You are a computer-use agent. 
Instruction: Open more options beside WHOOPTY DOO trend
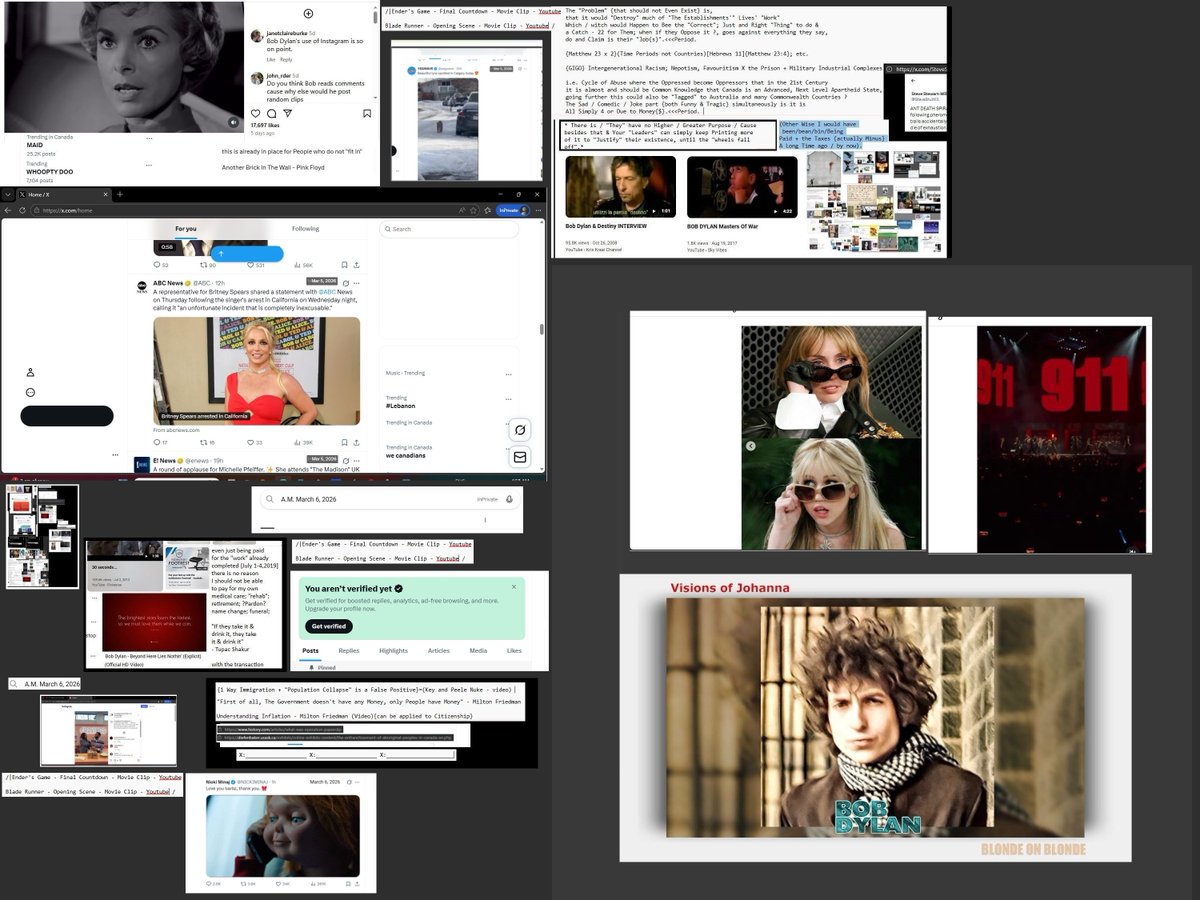148,165
